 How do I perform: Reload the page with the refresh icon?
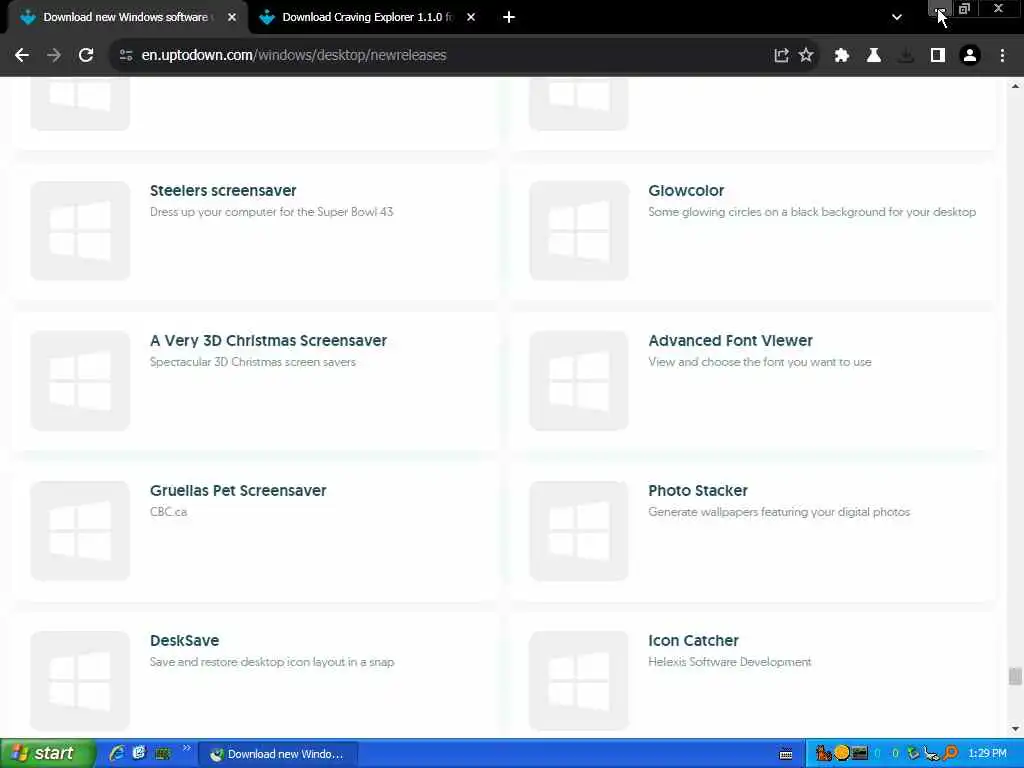point(86,56)
